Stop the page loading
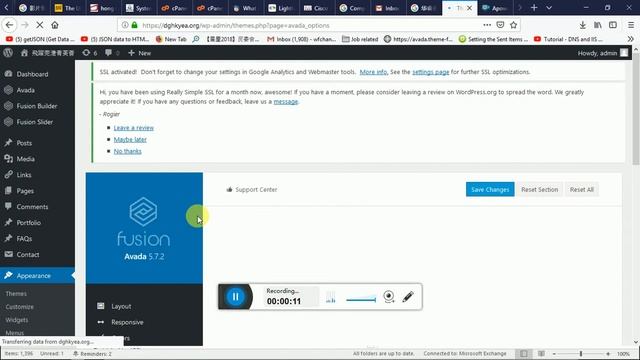 coord(40,25)
